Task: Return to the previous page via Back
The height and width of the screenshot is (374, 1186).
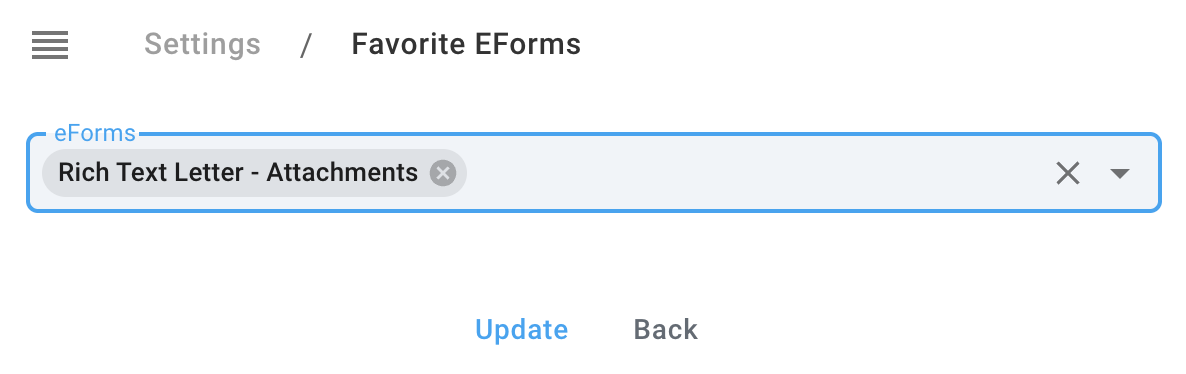Action: click(x=666, y=329)
